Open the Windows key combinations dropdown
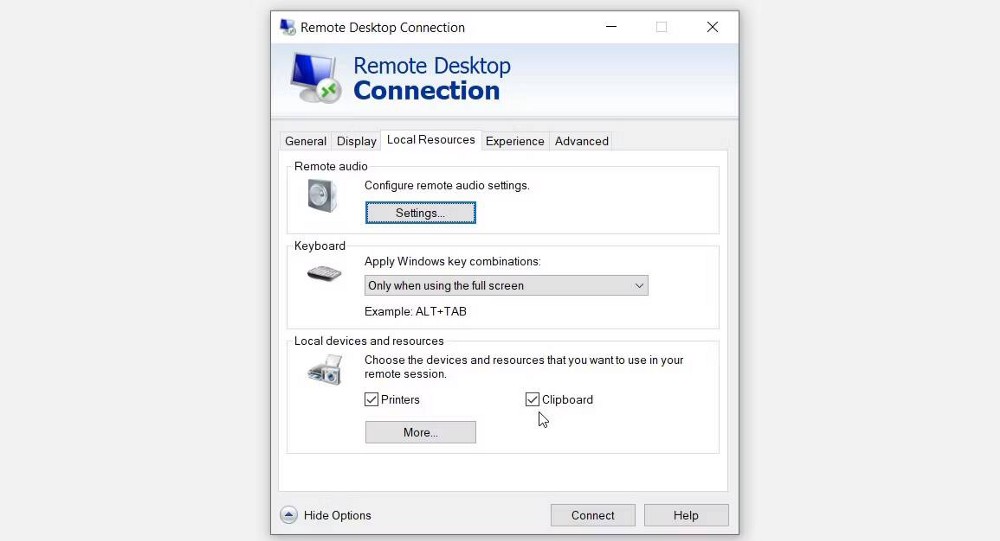 point(506,285)
